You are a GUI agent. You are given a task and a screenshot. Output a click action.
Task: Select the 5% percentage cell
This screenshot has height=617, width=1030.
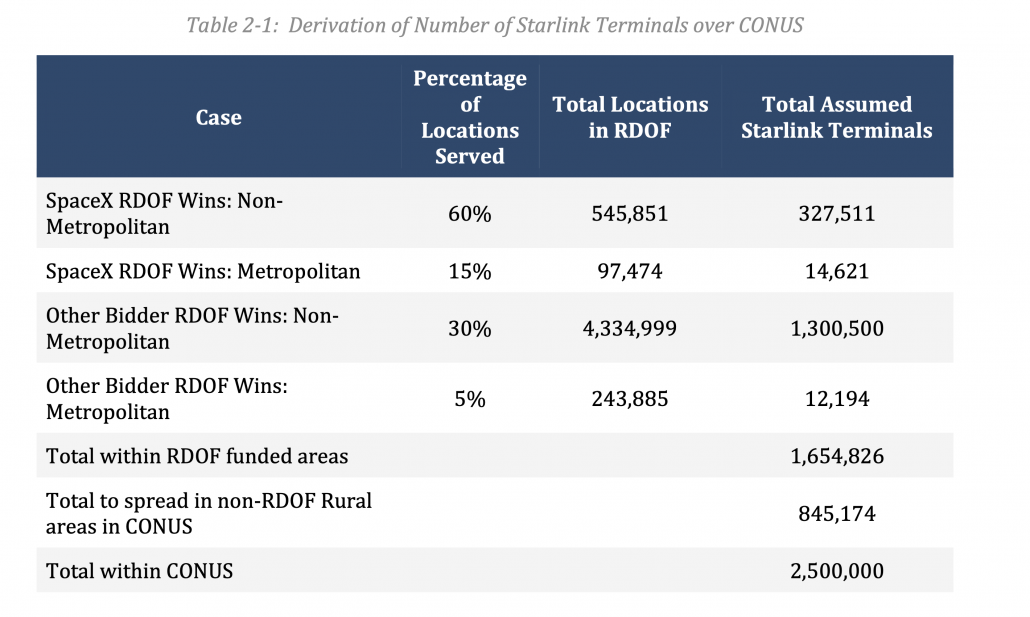[x=470, y=398]
